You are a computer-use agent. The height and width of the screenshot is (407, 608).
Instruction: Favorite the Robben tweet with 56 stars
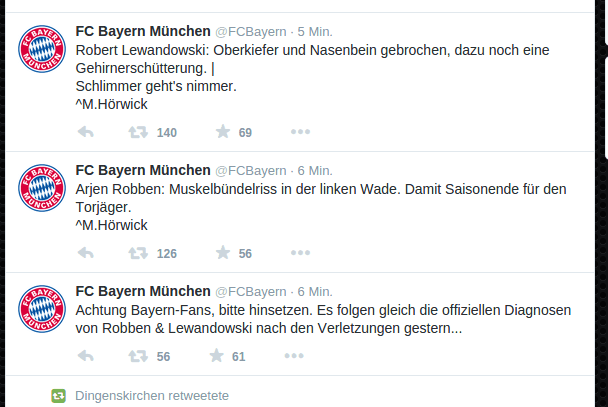[223, 253]
